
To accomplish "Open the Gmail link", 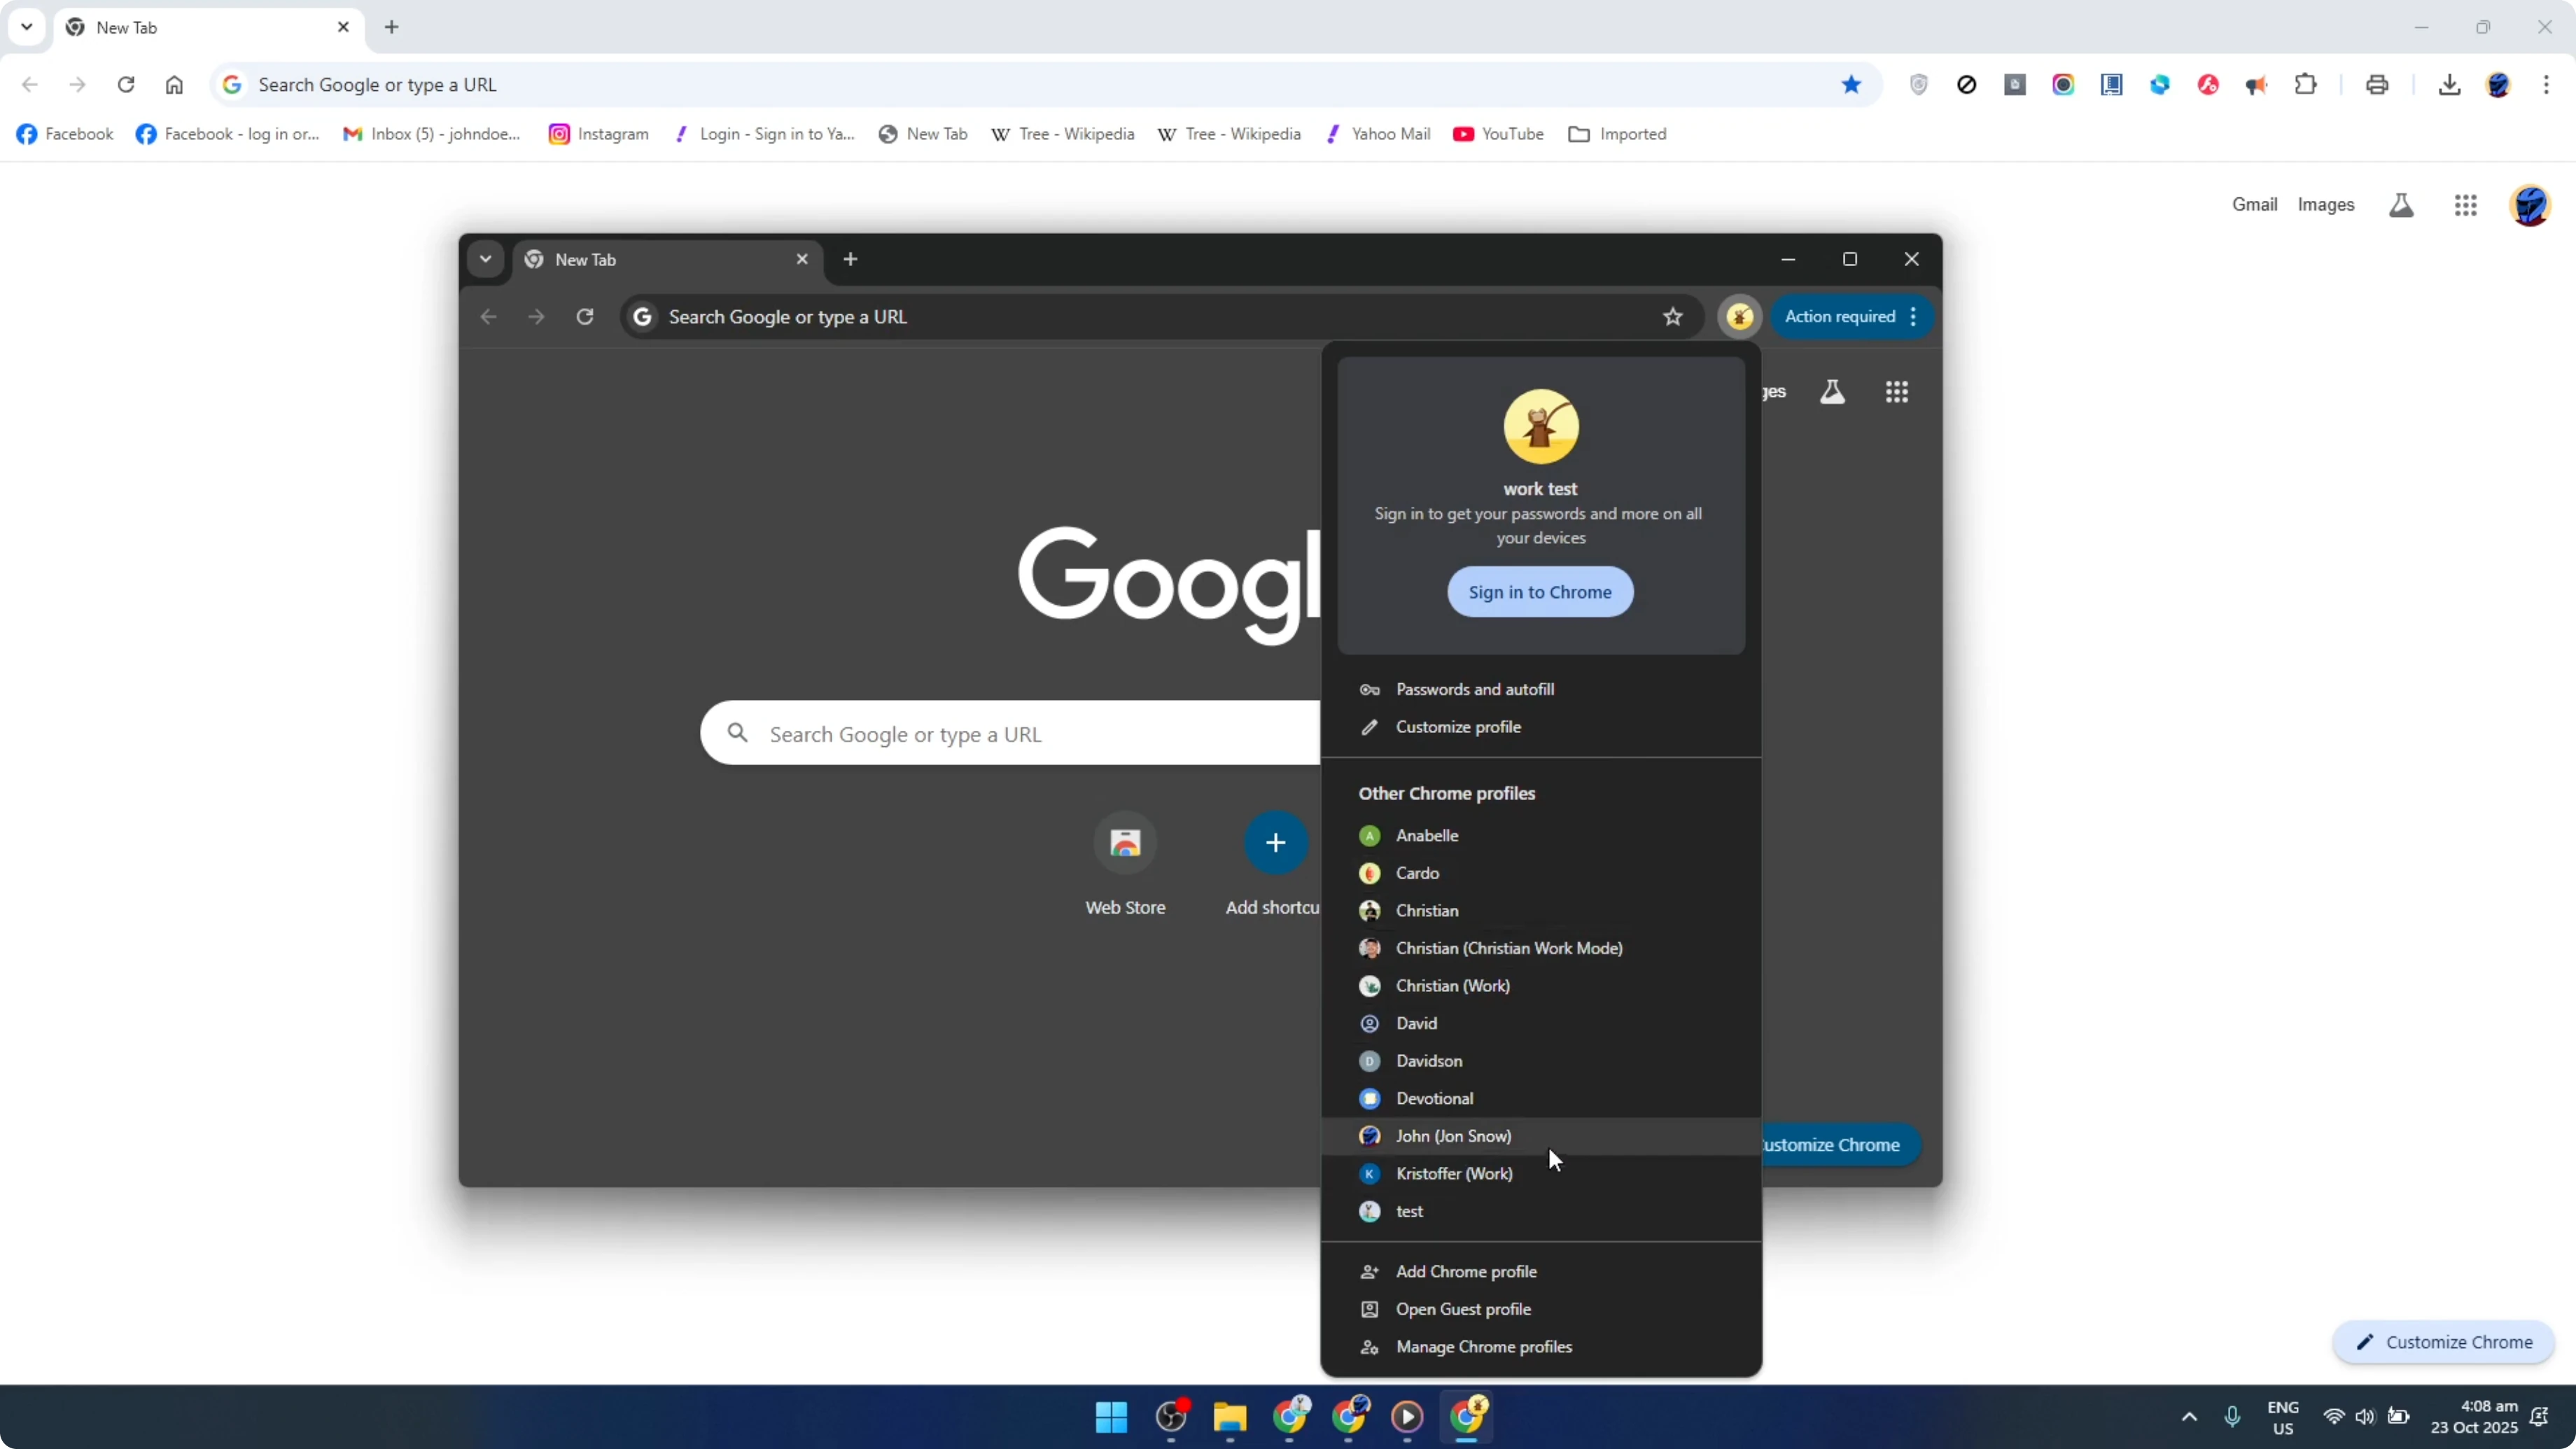I will pyautogui.click(x=2254, y=204).
